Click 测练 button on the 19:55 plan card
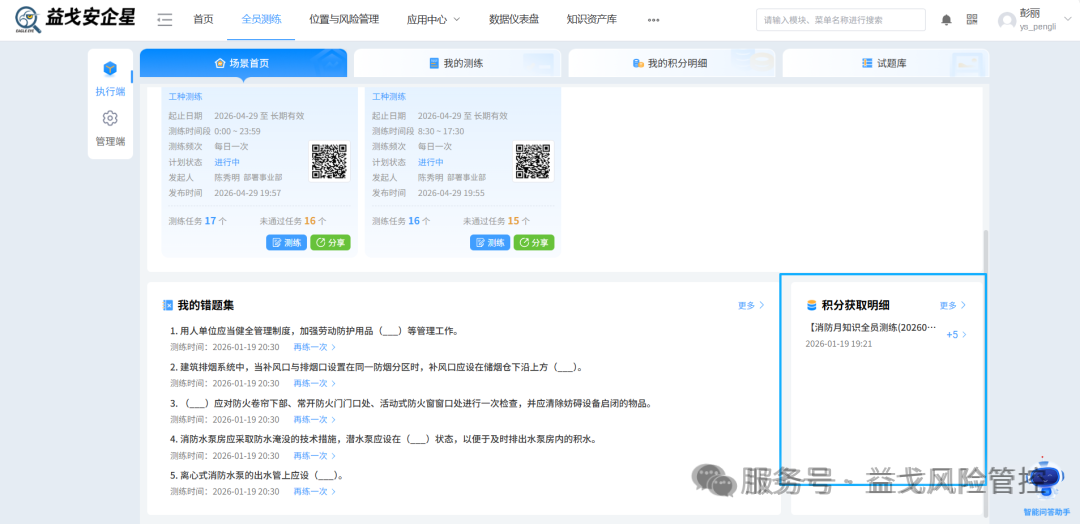This screenshot has width=1080, height=524. (490, 242)
